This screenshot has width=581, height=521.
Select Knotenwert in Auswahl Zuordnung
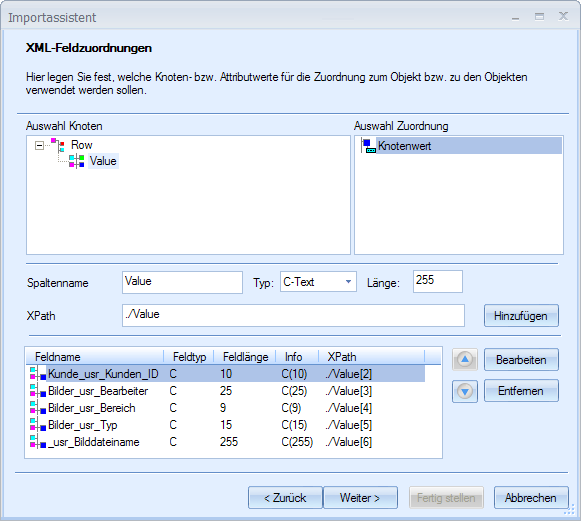tap(404, 146)
